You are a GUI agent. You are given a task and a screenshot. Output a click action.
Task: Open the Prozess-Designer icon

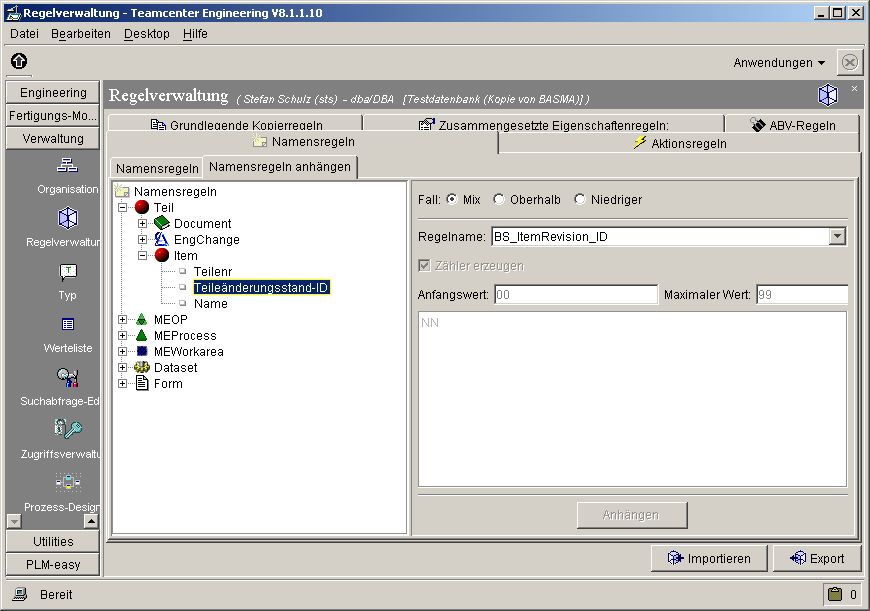[x=68, y=482]
